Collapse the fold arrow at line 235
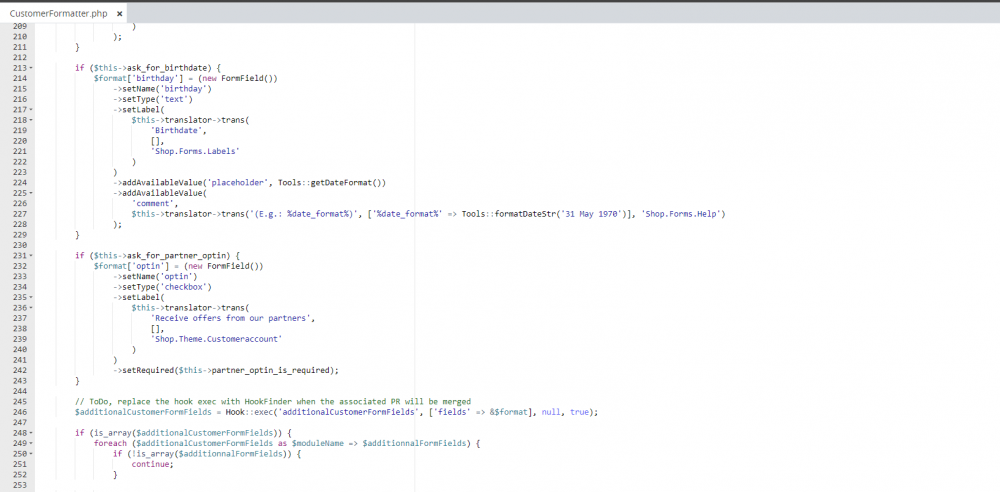 pos(31,297)
